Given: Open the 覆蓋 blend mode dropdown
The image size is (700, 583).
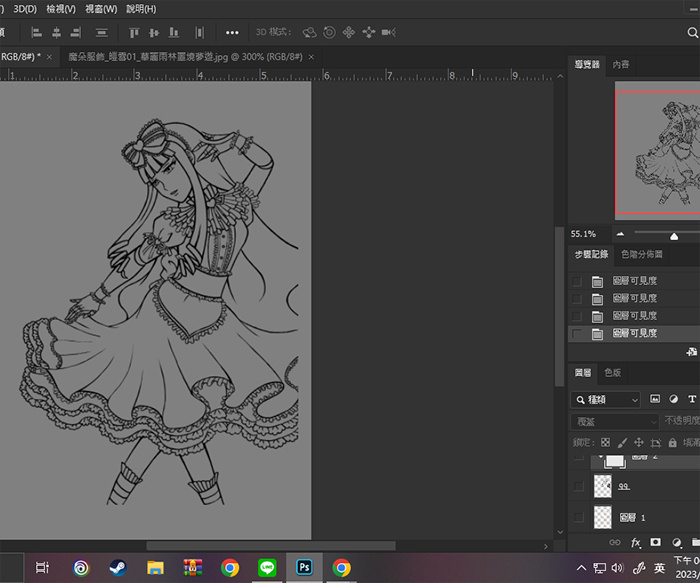Looking at the screenshot, I should coord(615,421).
